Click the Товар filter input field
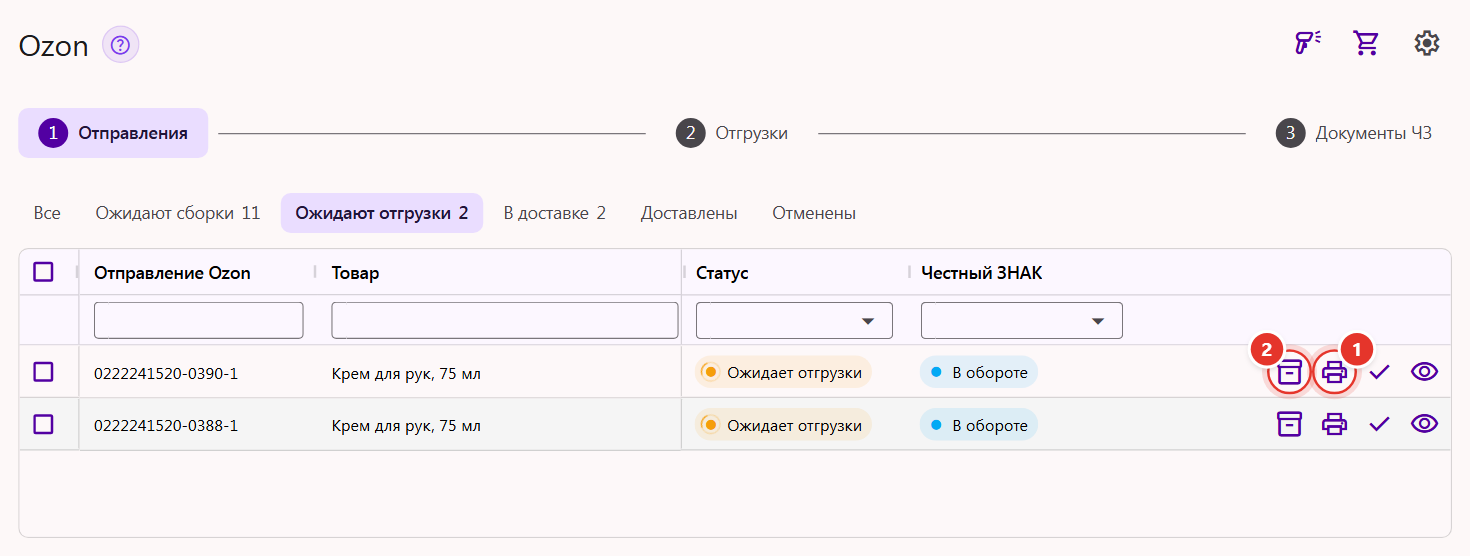Image resolution: width=1470 pixels, height=556 pixels. pos(505,321)
